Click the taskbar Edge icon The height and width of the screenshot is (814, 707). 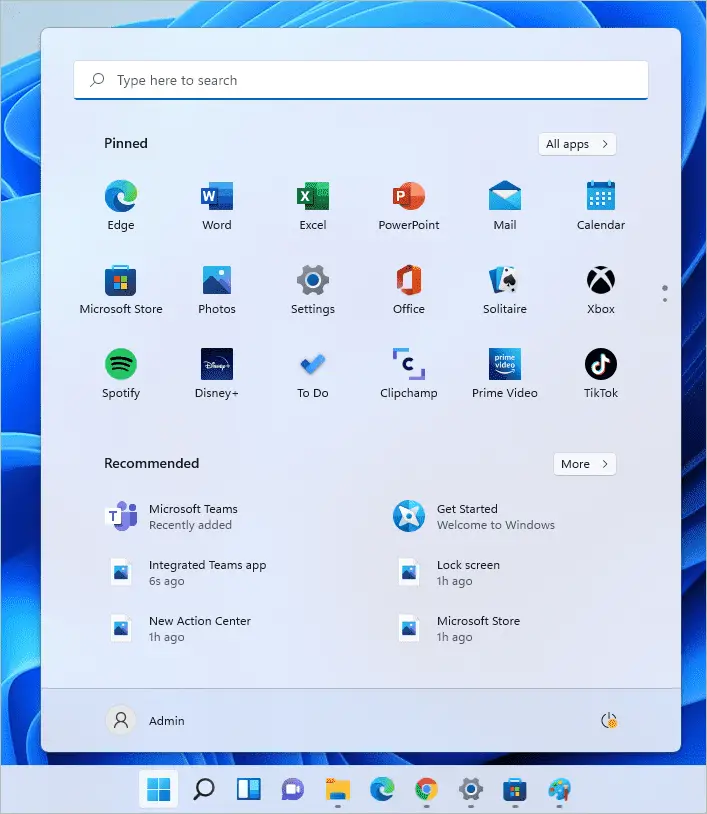coord(382,790)
